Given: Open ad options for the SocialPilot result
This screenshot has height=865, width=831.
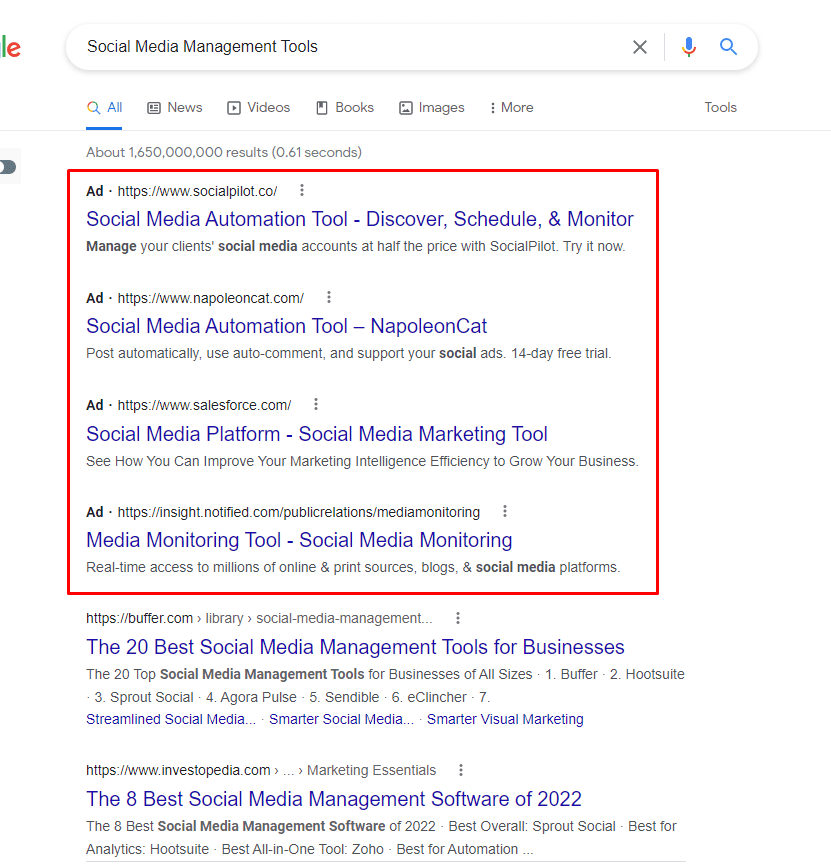Looking at the screenshot, I should [301, 189].
